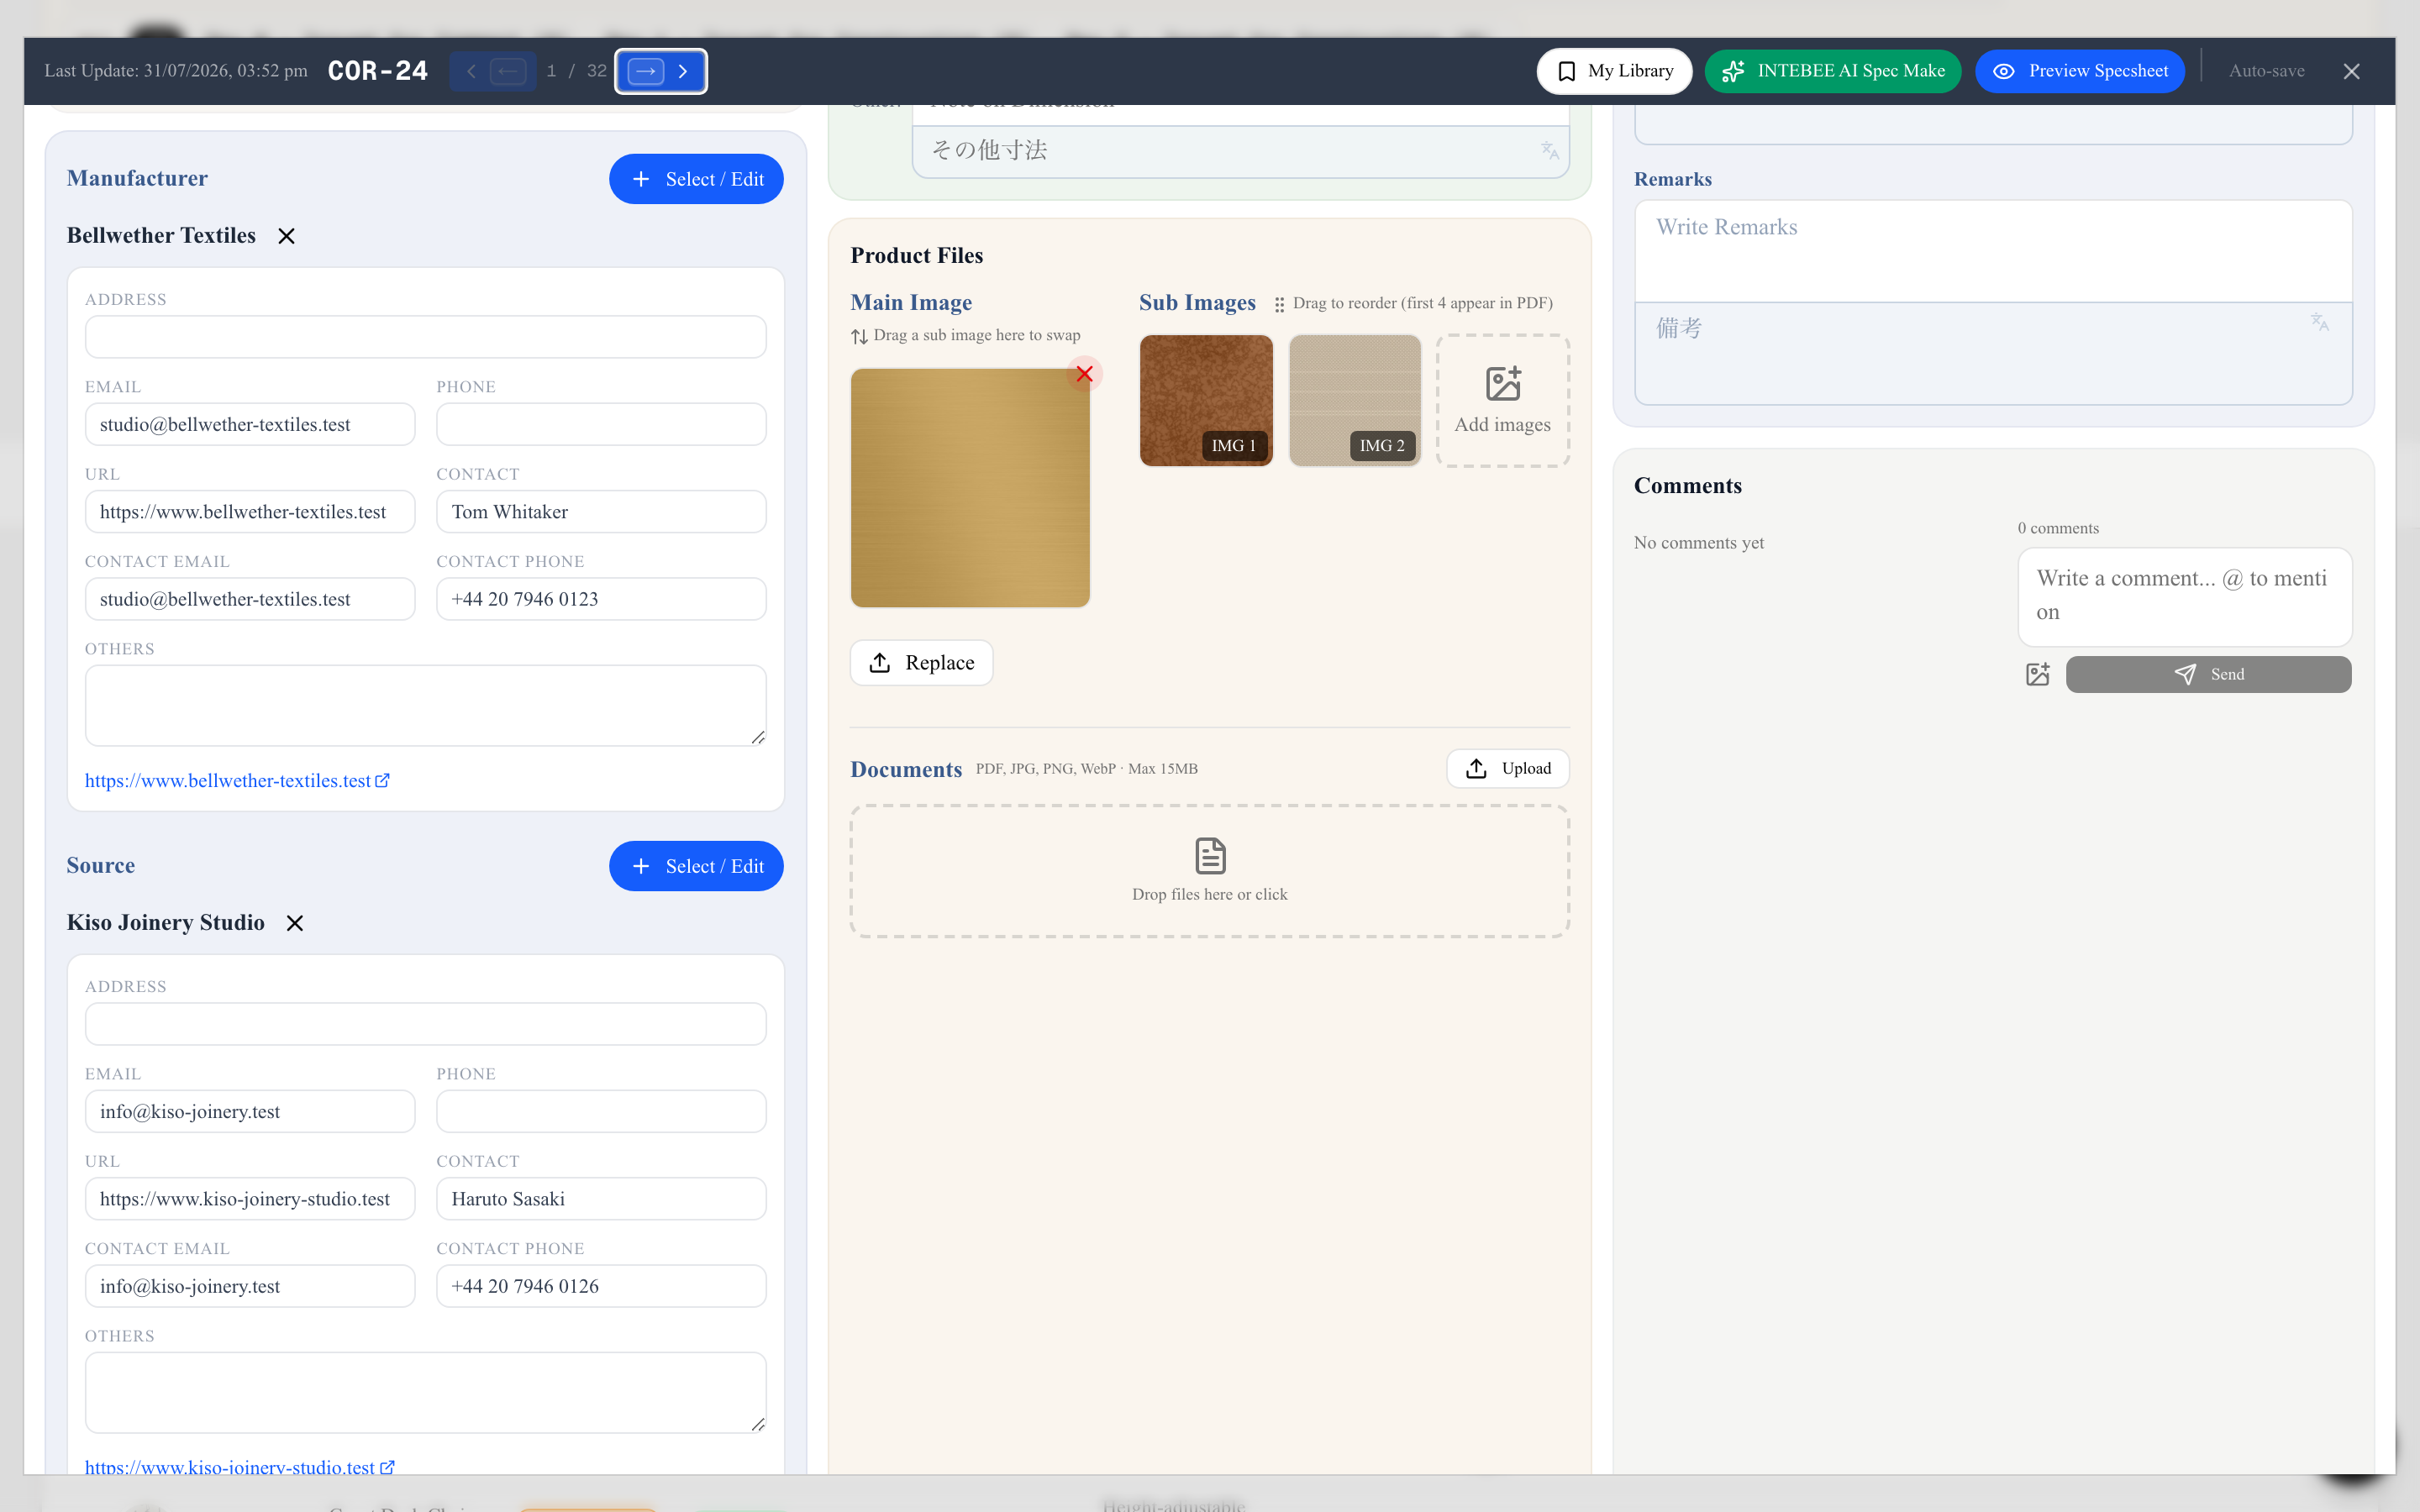Launch INTEBEE AI Spec Make

coord(1833,71)
